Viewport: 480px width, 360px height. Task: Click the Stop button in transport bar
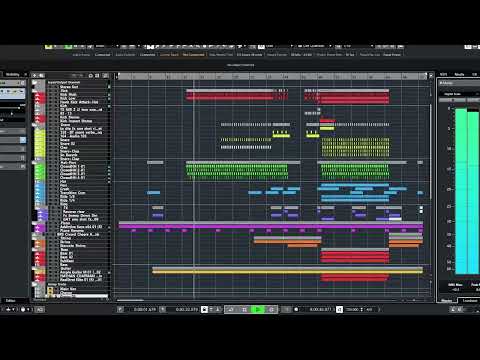tap(244, 309)
